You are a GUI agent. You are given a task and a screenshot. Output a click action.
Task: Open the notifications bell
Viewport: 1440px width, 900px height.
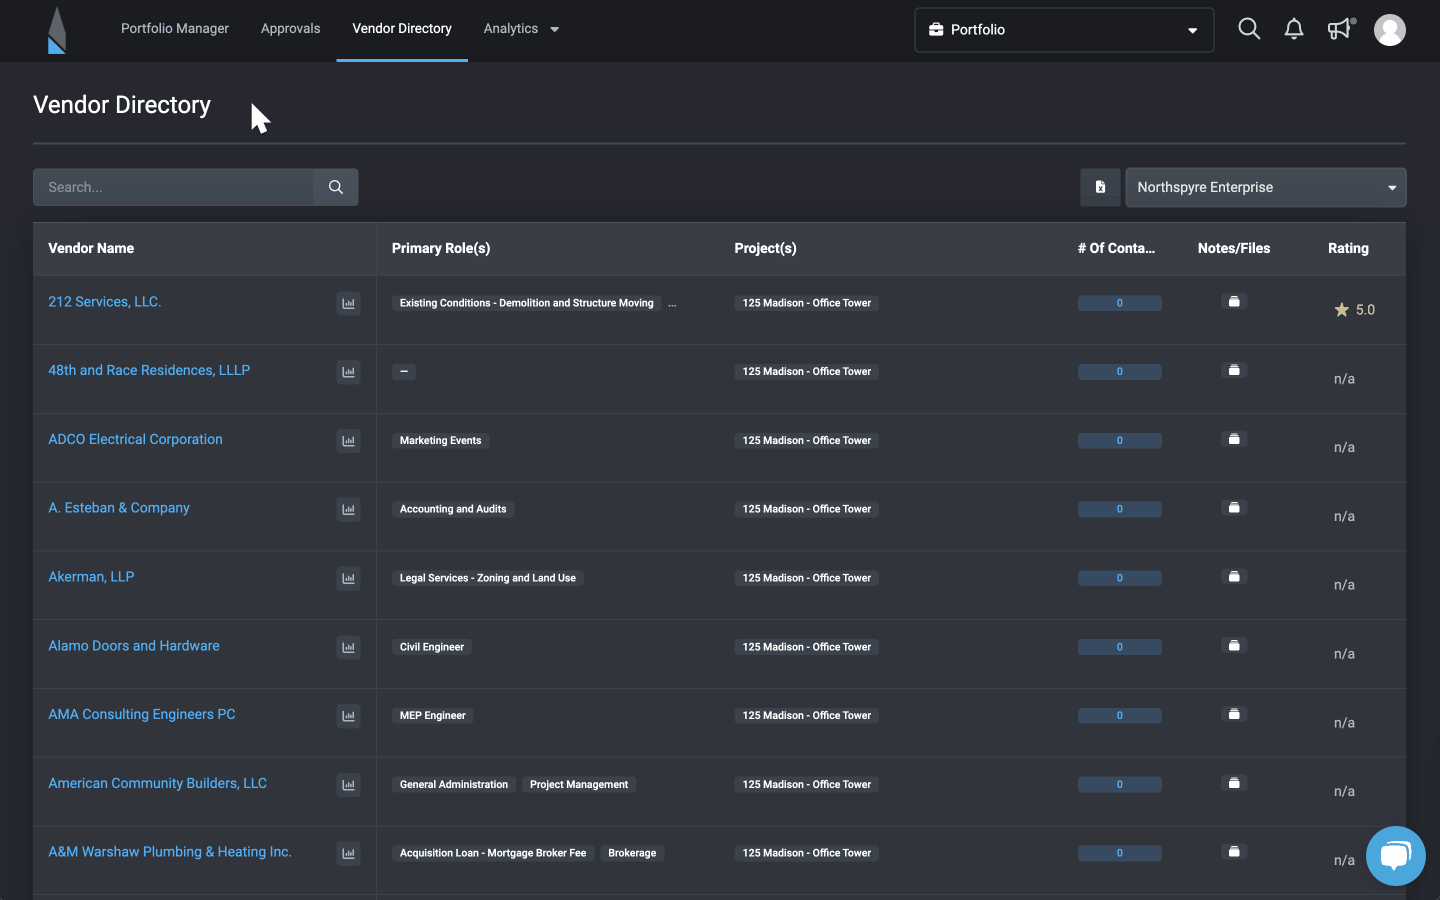pos(1294,29)
